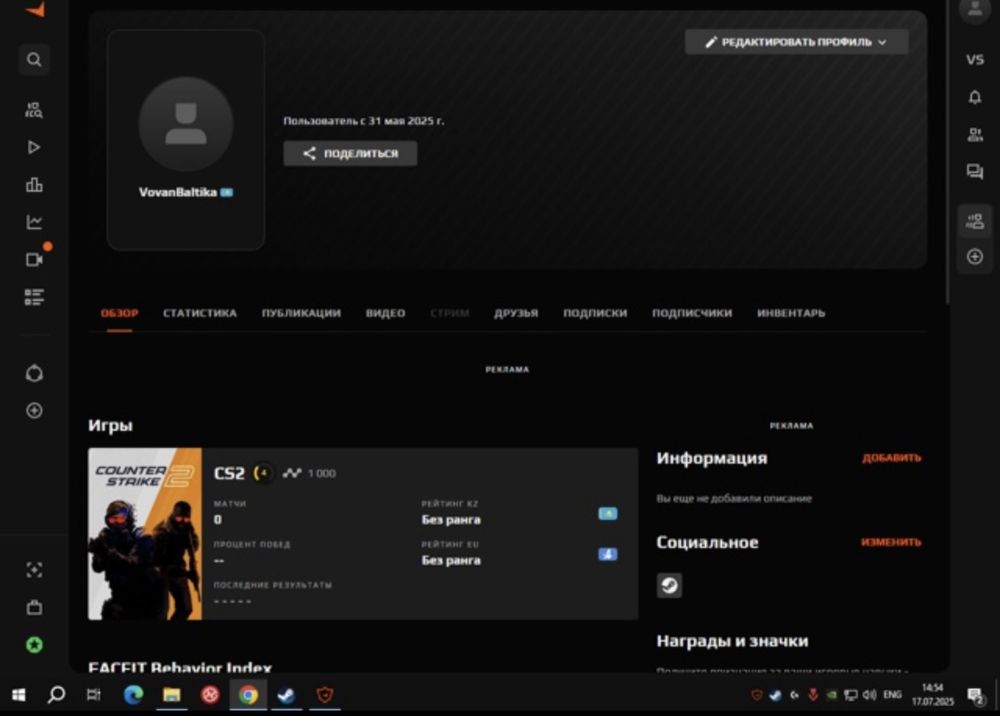
Task: Switch to the Друзья tab
Action: coord(516,313)
